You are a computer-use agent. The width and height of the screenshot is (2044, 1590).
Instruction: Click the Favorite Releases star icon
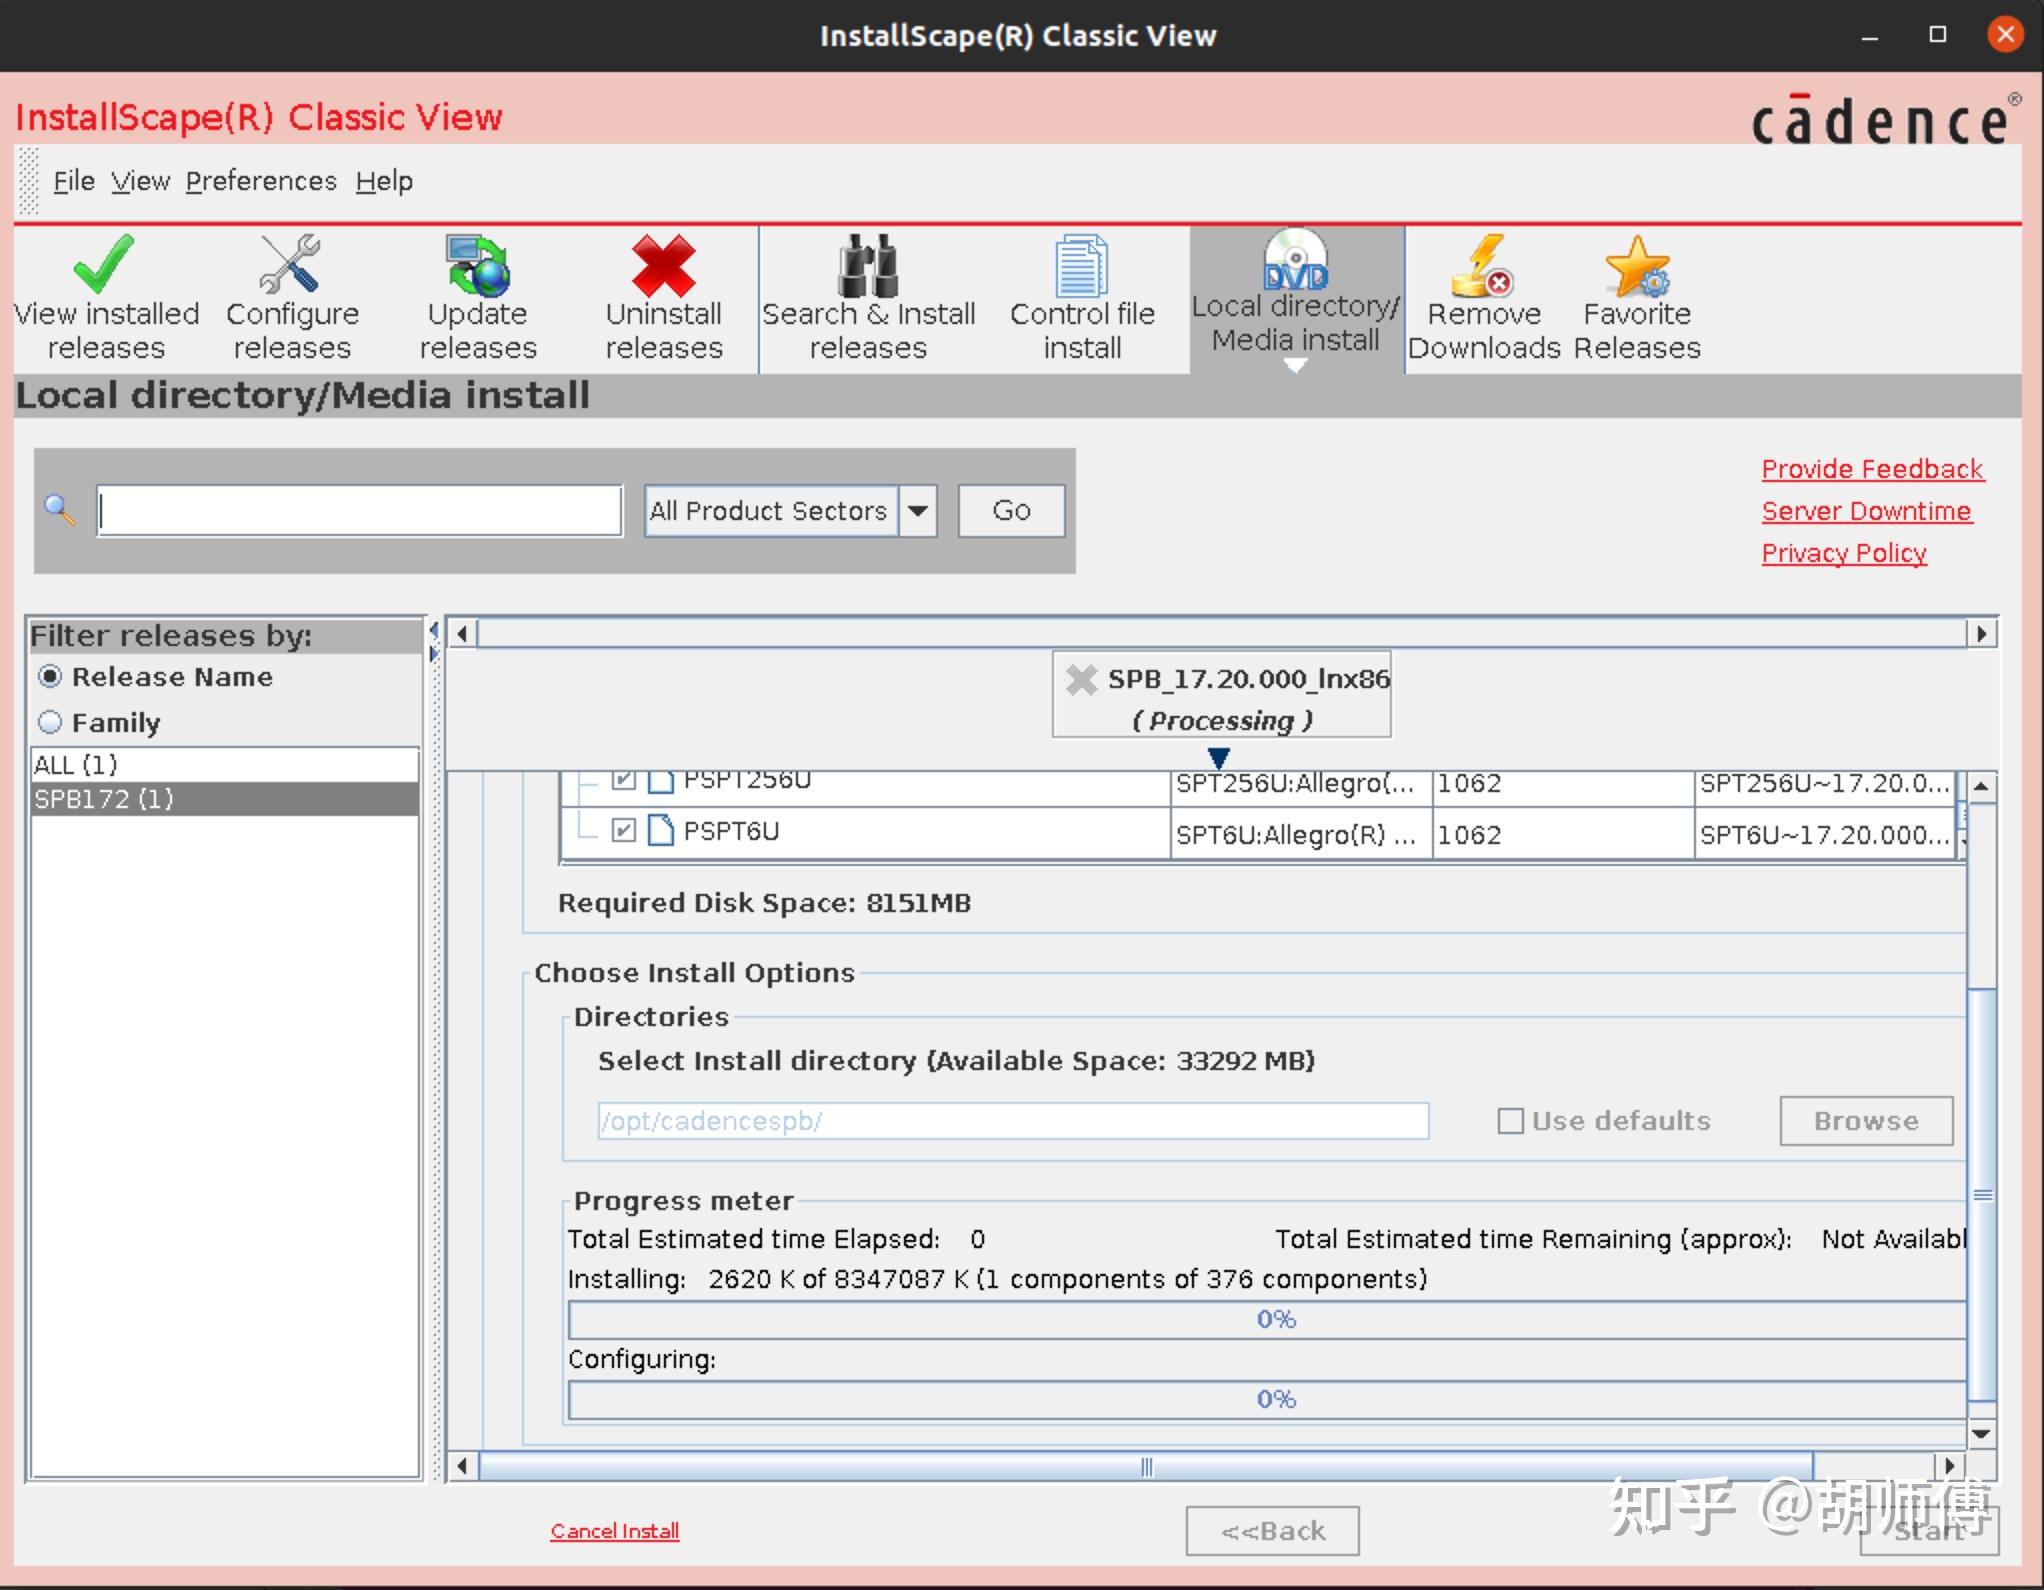1636,265
